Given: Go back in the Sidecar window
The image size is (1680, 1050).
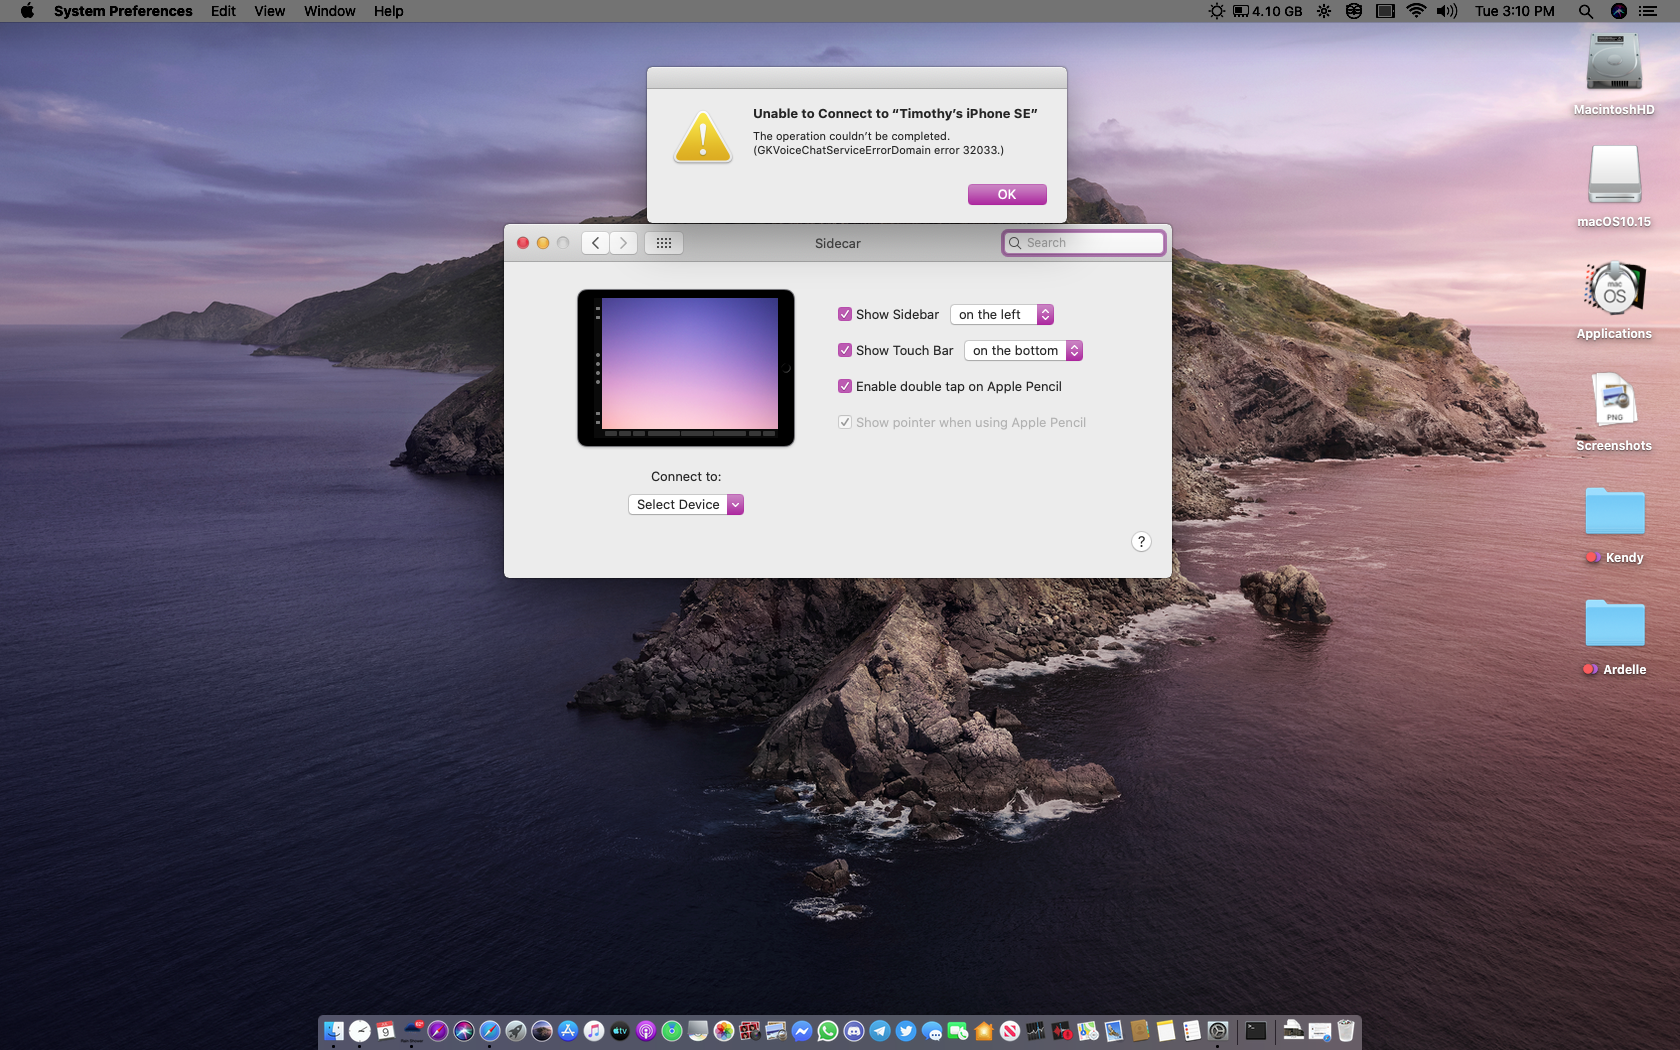Looking at the screenshot, I should (x=595, y=243).
